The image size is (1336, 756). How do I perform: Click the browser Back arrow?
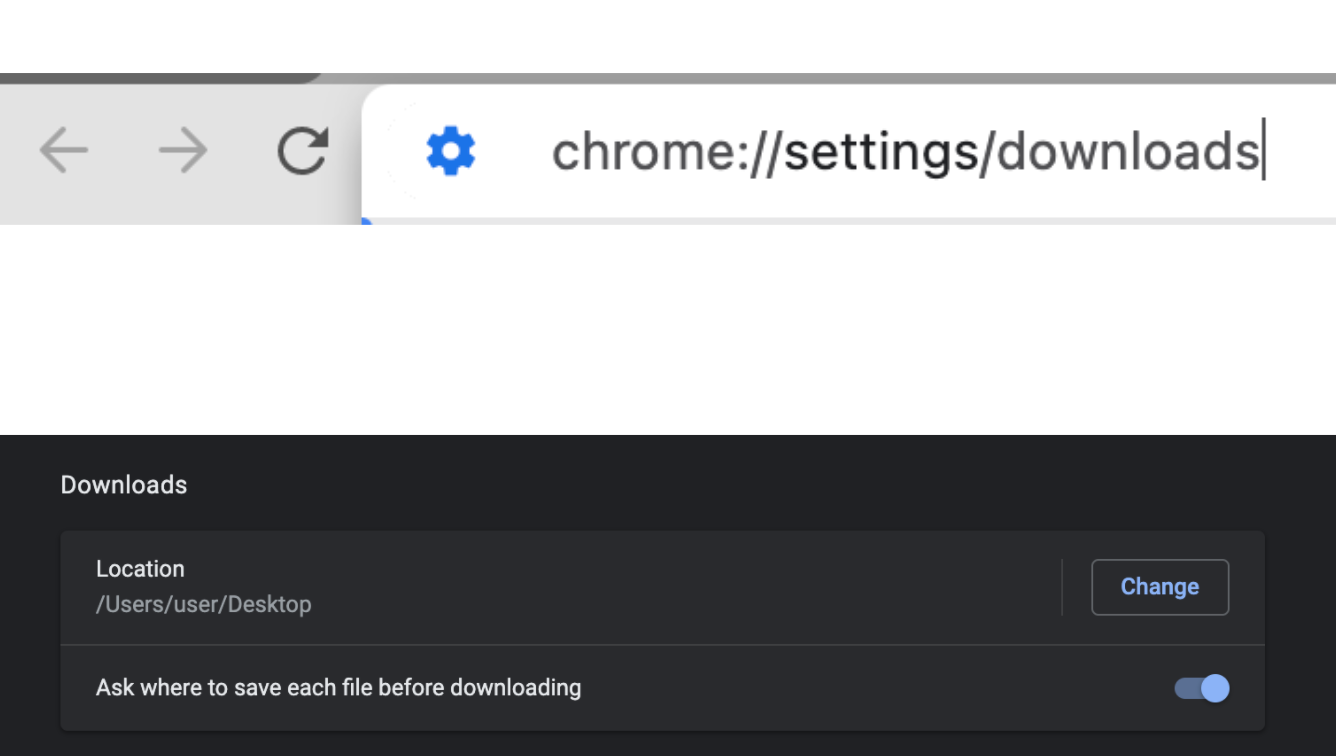[x=64, y=151]
